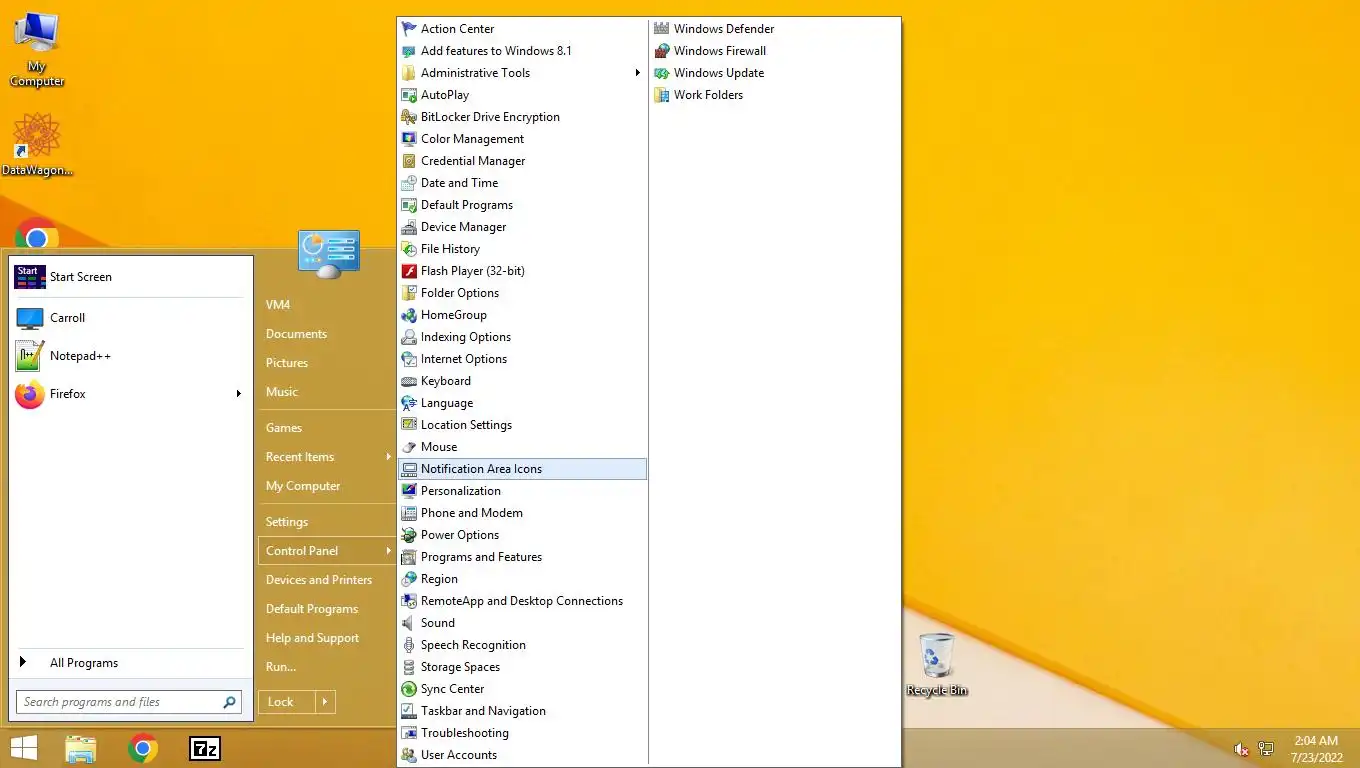Click the AutoPlay icon

point(409,95)
